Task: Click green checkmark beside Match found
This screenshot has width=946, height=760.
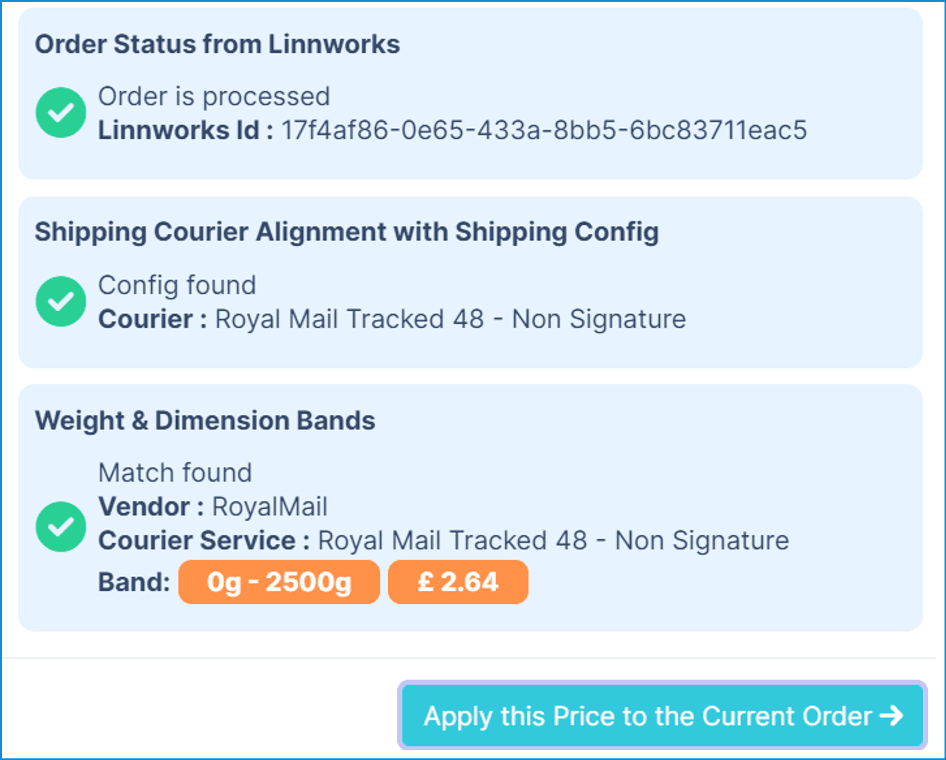Action: click(x=61, y=527)
